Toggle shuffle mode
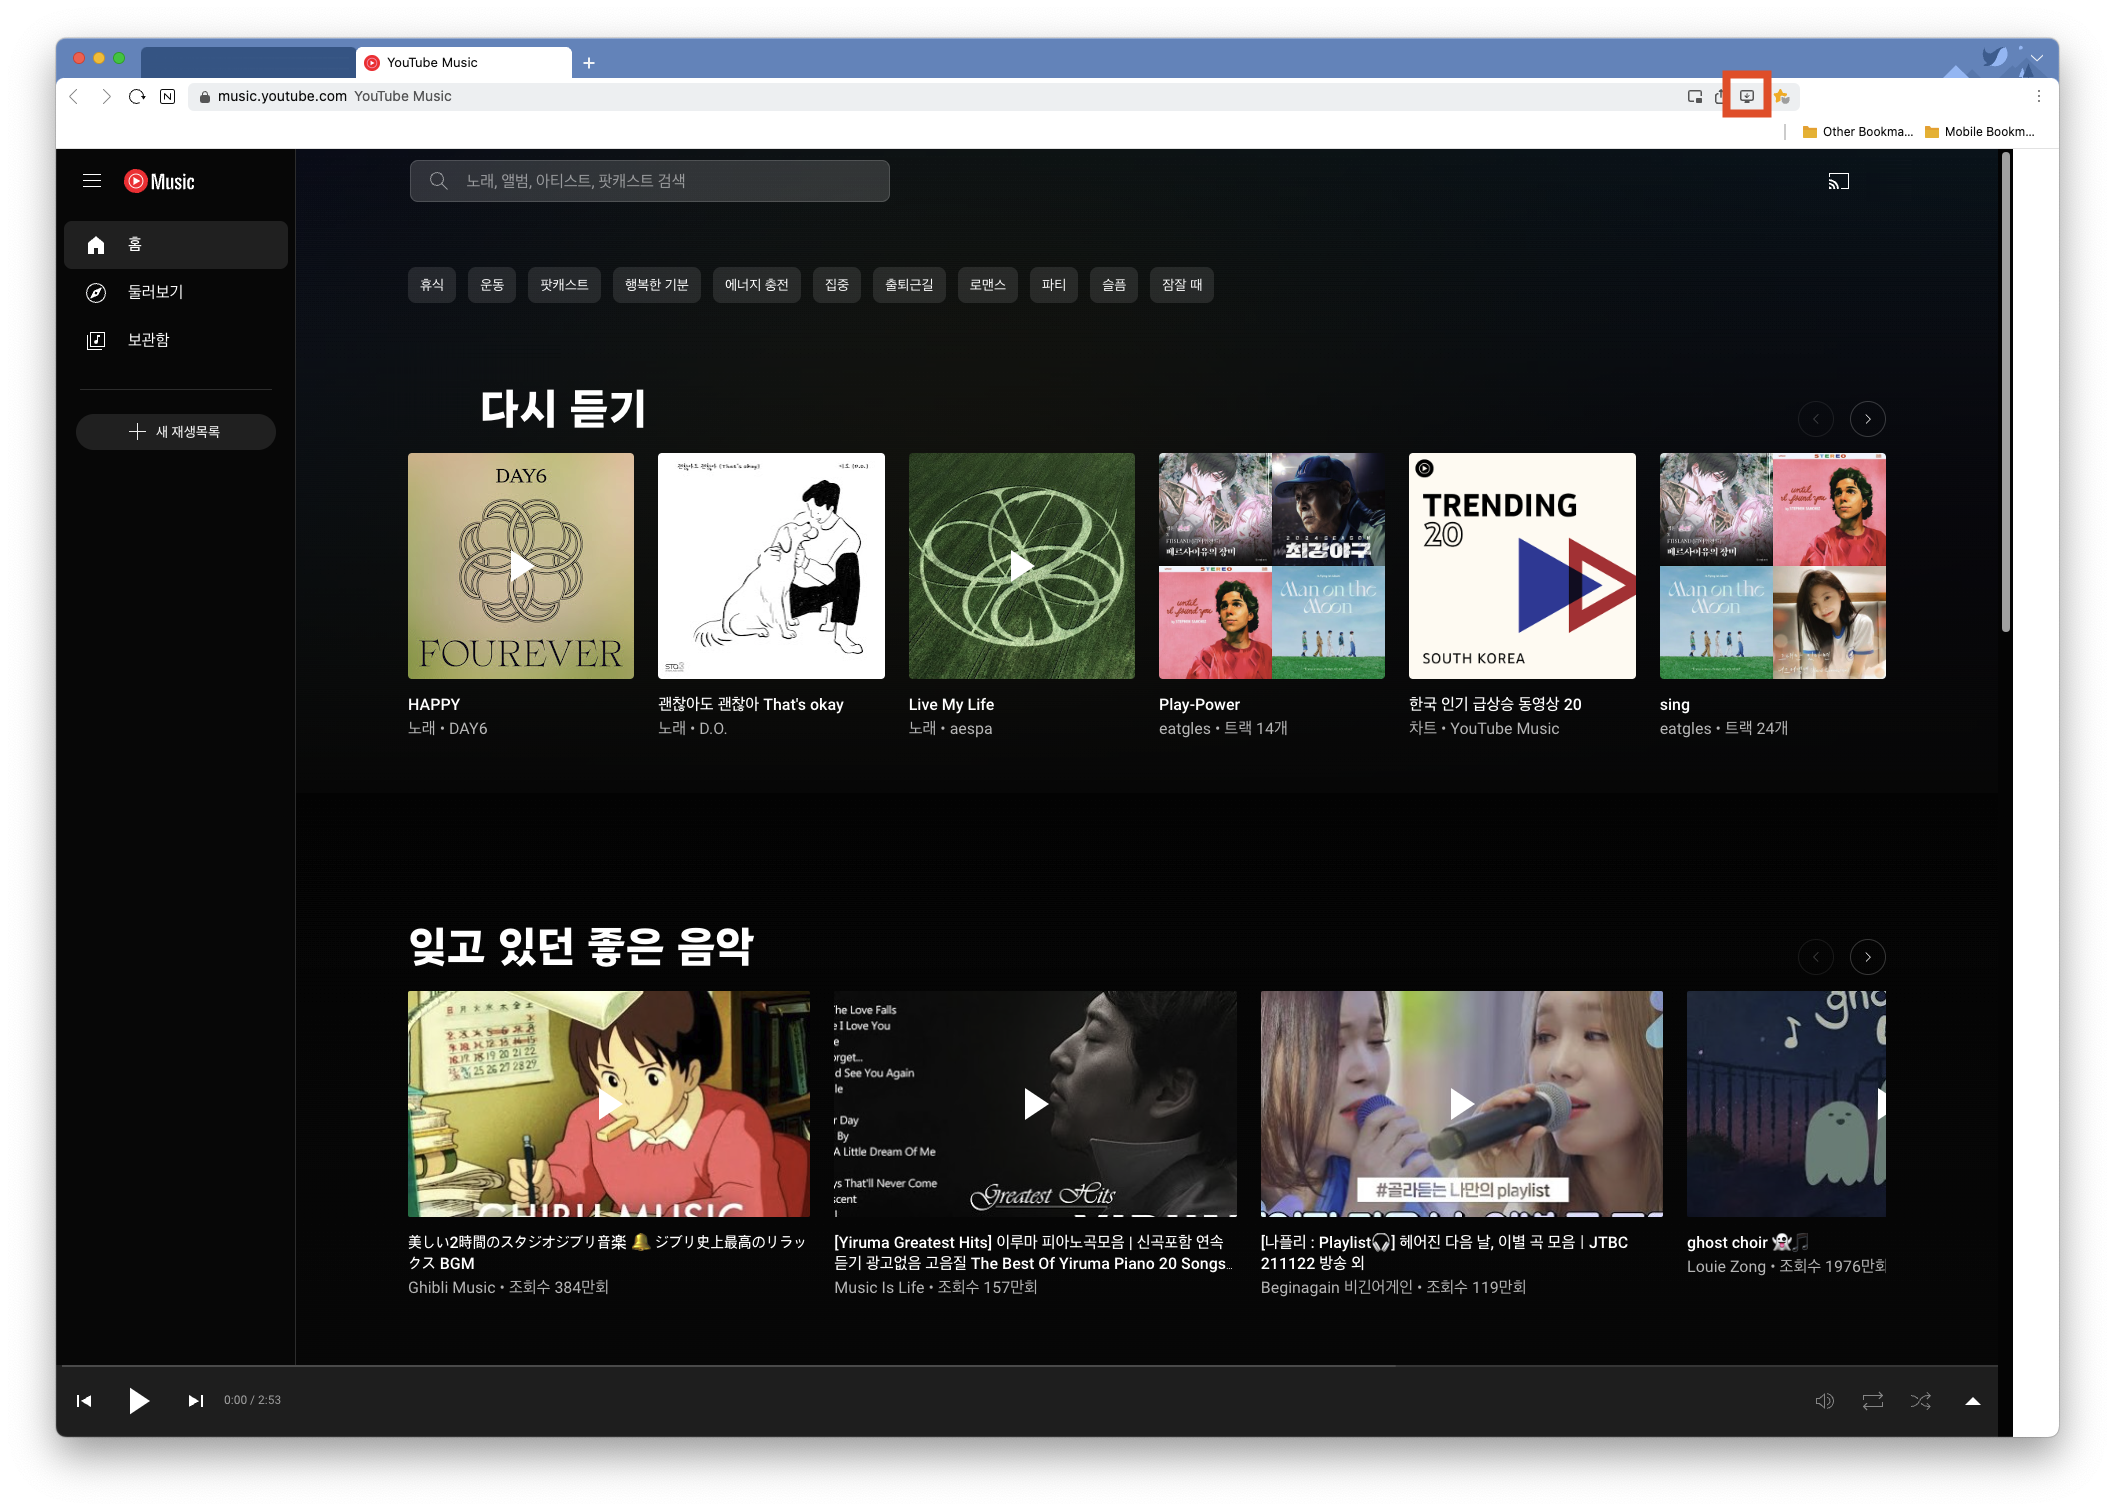2115x1511 pixels. point(1920,1401)
